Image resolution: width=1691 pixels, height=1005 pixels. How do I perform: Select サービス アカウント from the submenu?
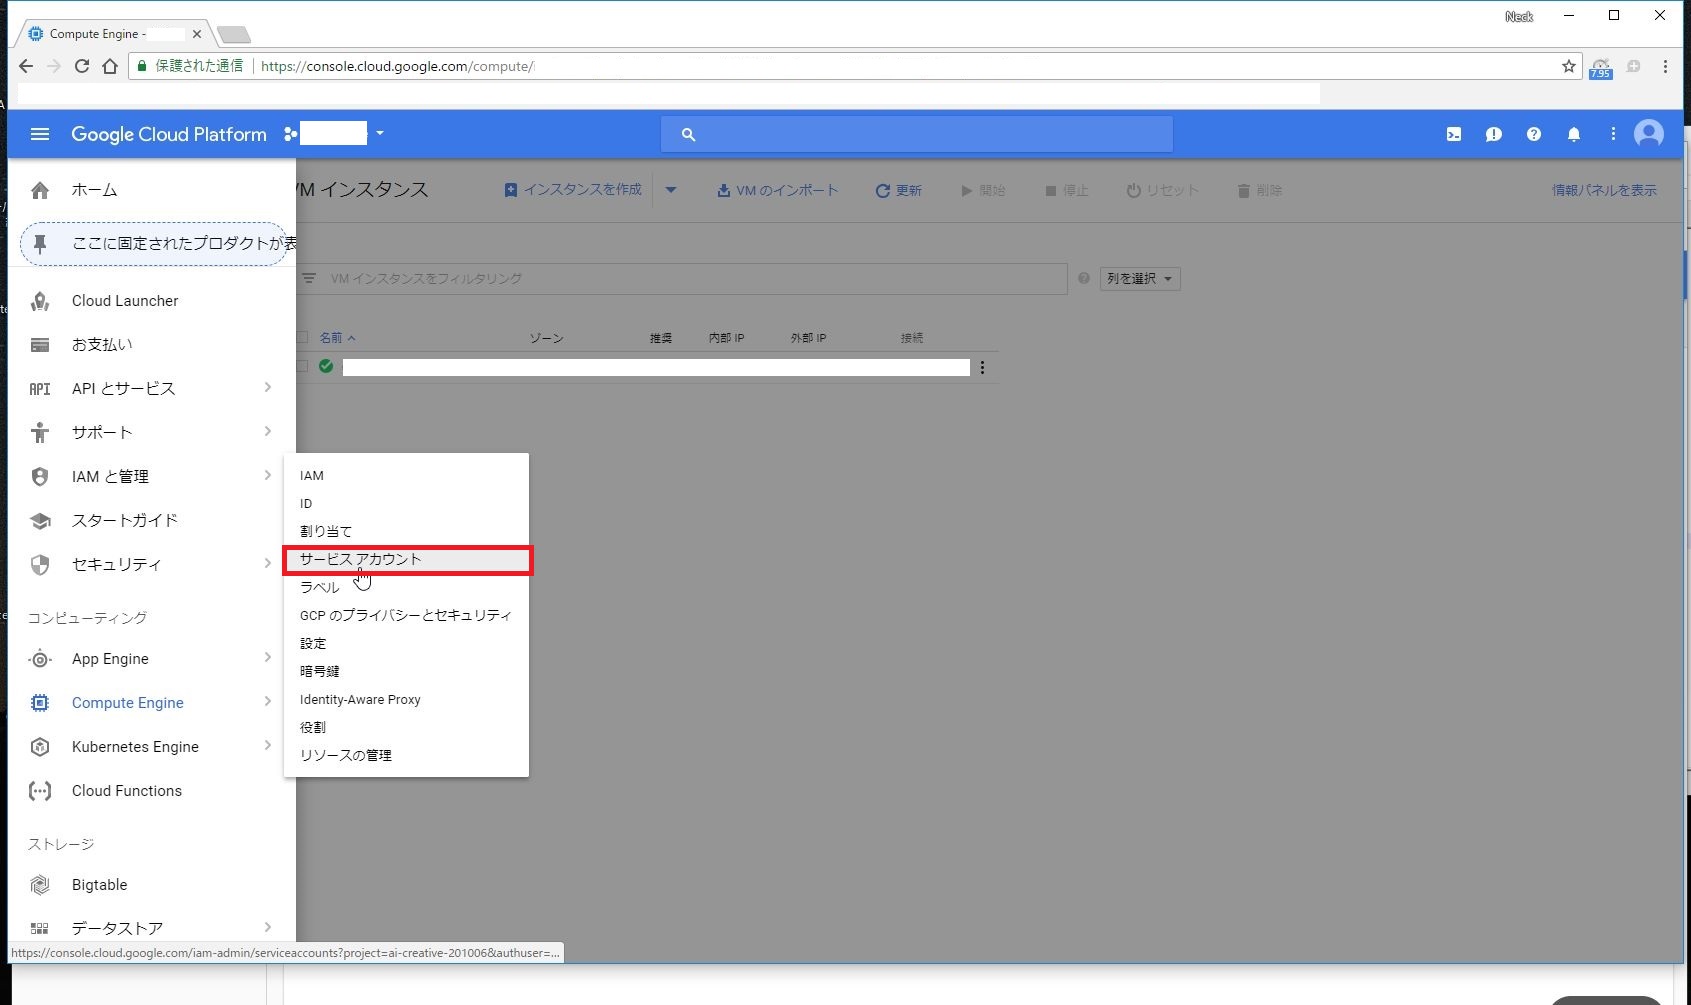click(406, 560)
